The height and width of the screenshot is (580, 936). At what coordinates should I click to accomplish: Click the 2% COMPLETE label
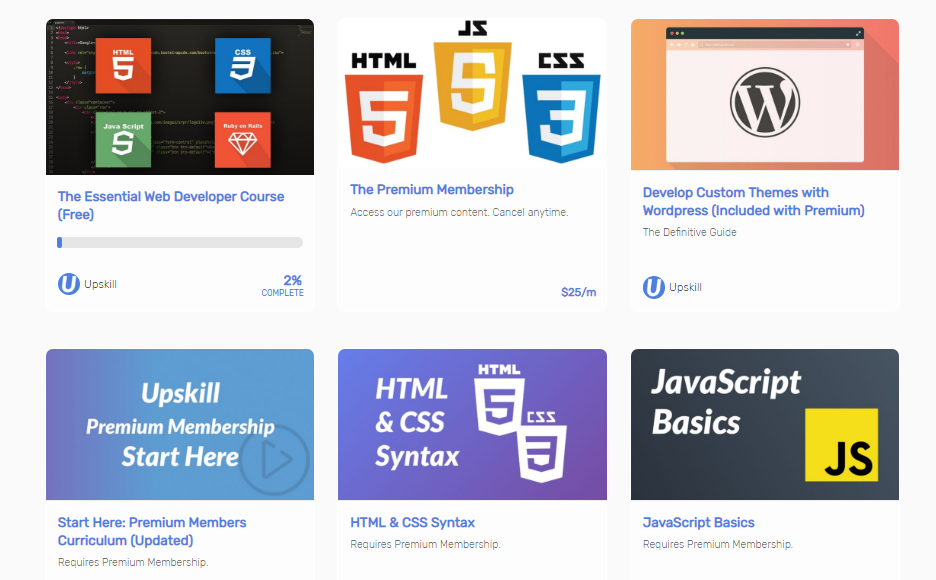coord(282,285)
